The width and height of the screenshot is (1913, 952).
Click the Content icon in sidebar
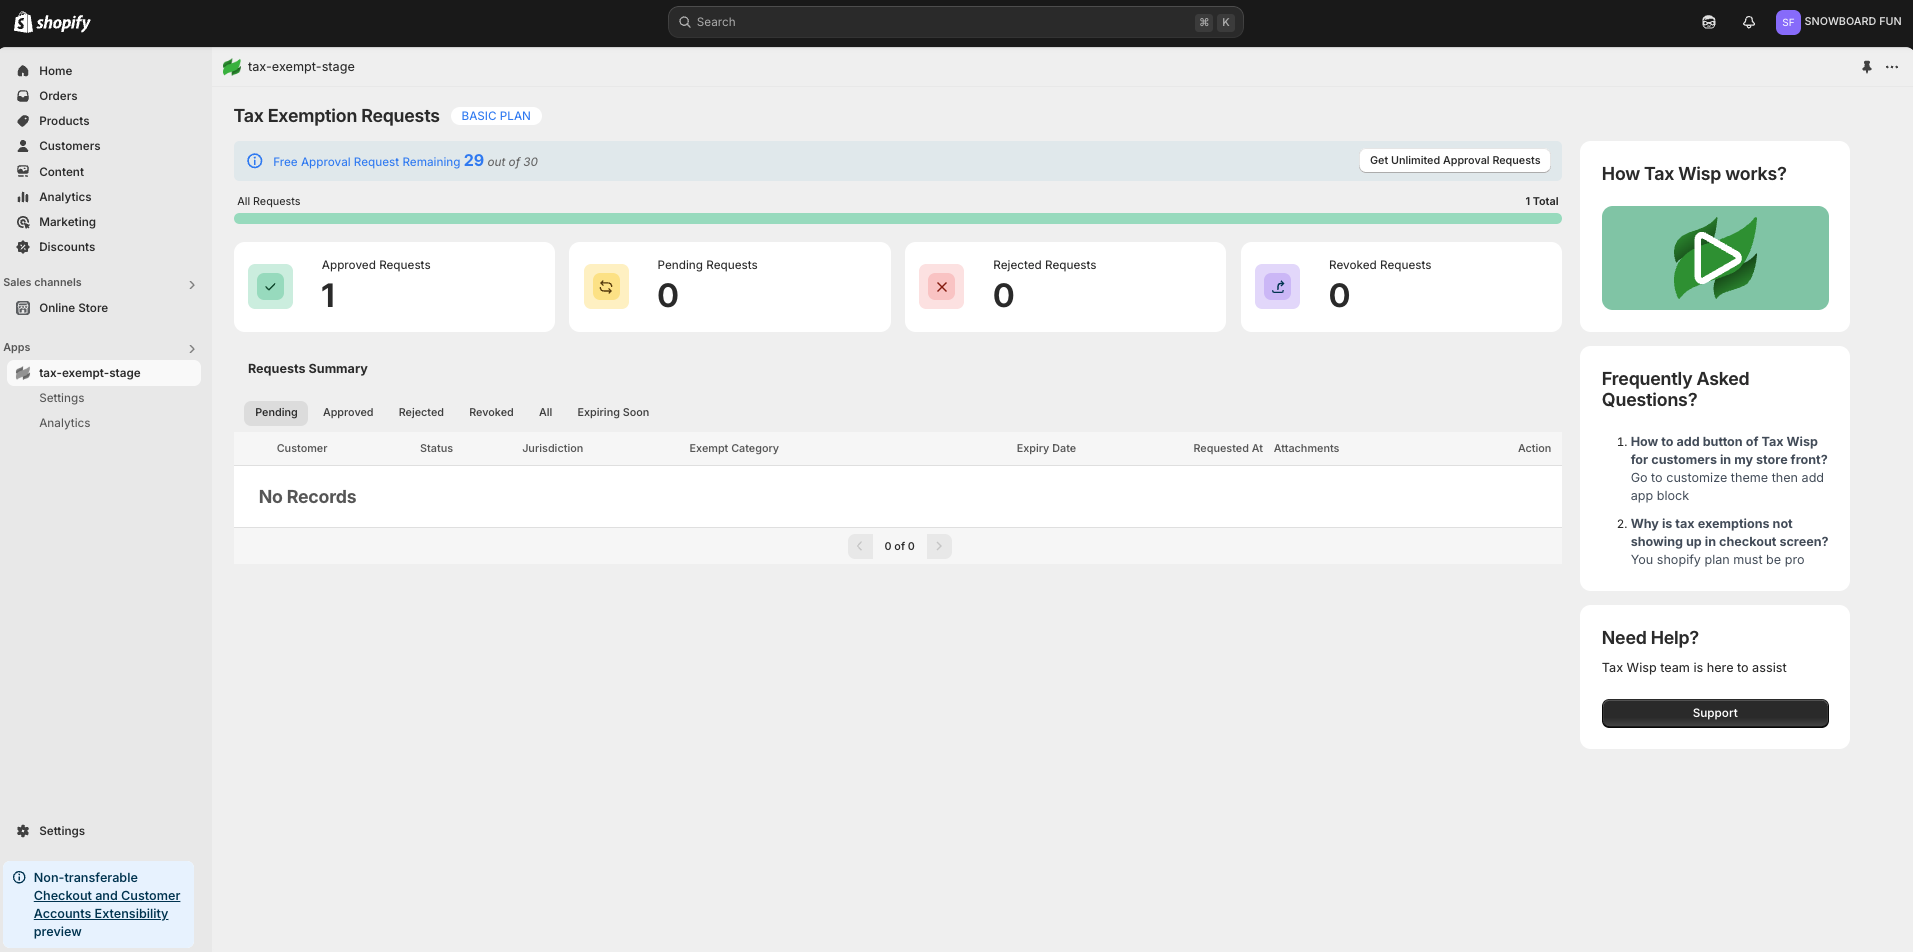[x=23, y=172]
